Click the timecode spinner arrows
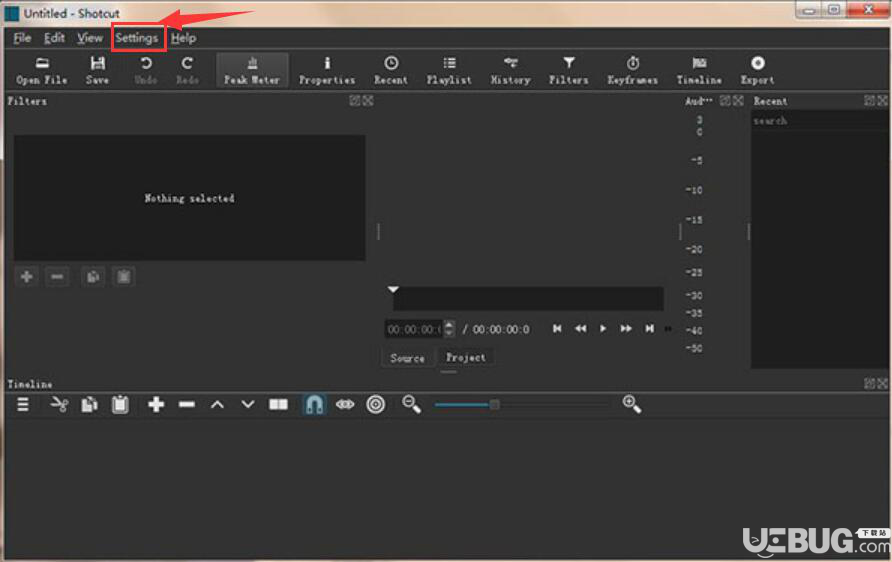Image resolution: width=892 pixels, height=562 pixels. point(449,329)
